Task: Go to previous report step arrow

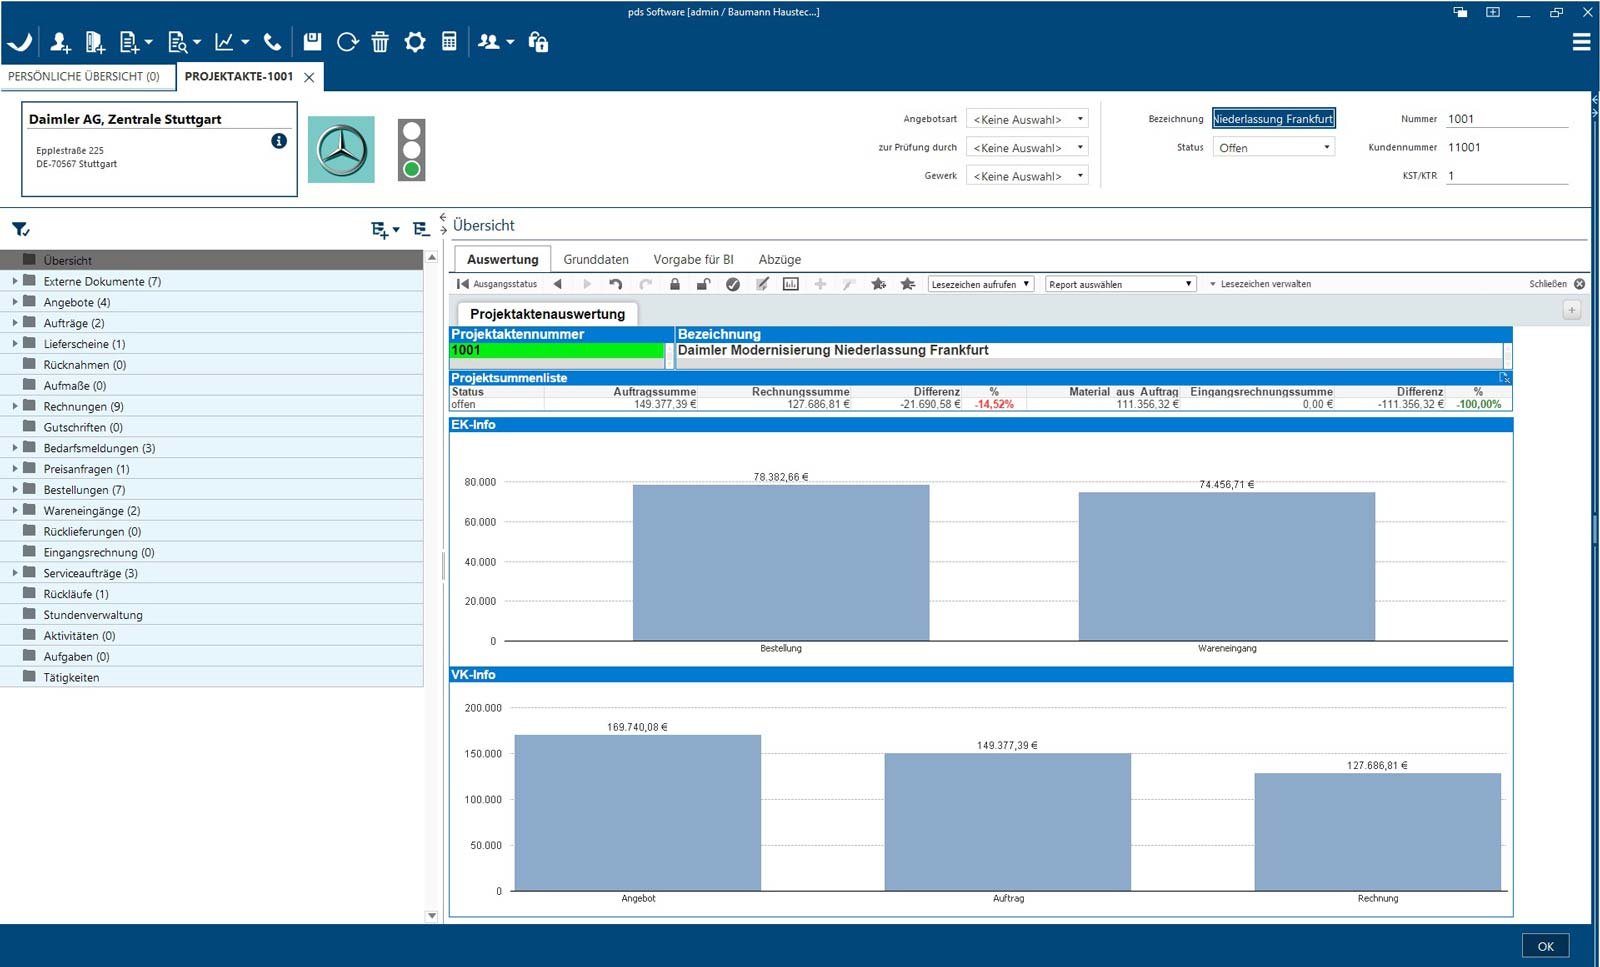Action: 558,284
